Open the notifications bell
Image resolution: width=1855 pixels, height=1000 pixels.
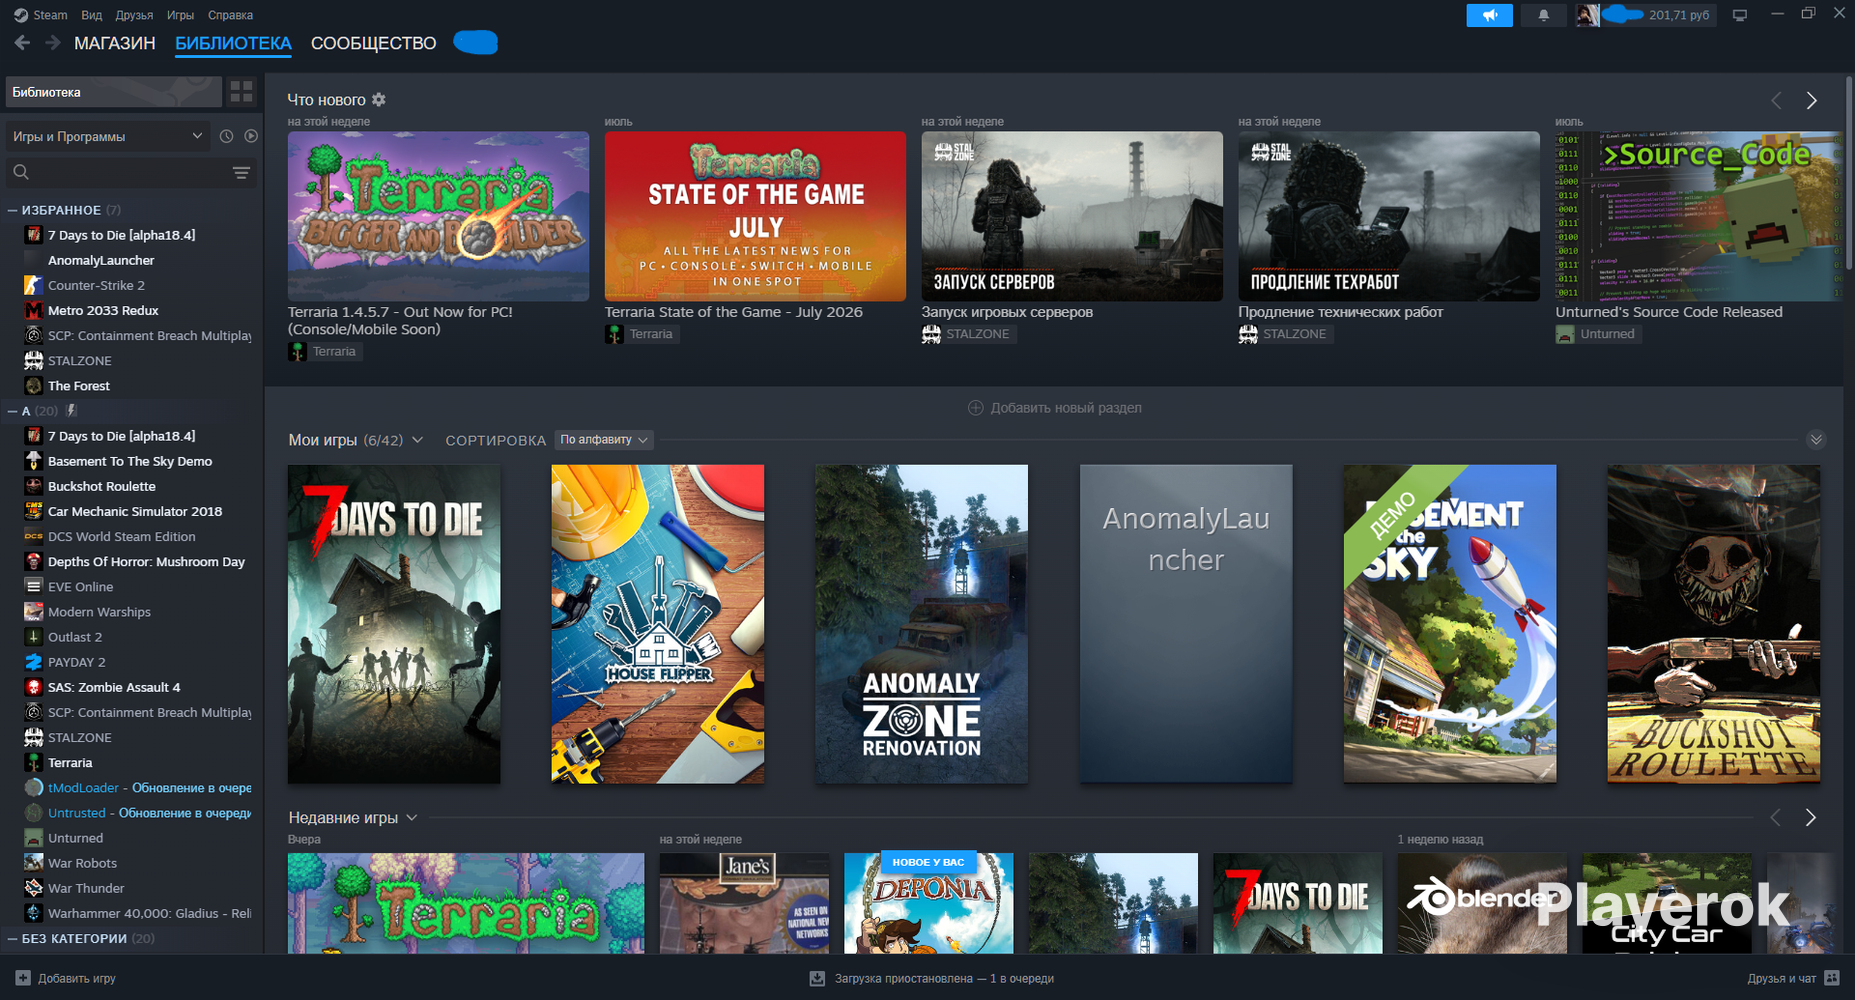pyautogui.click(x=1543, y=15)
